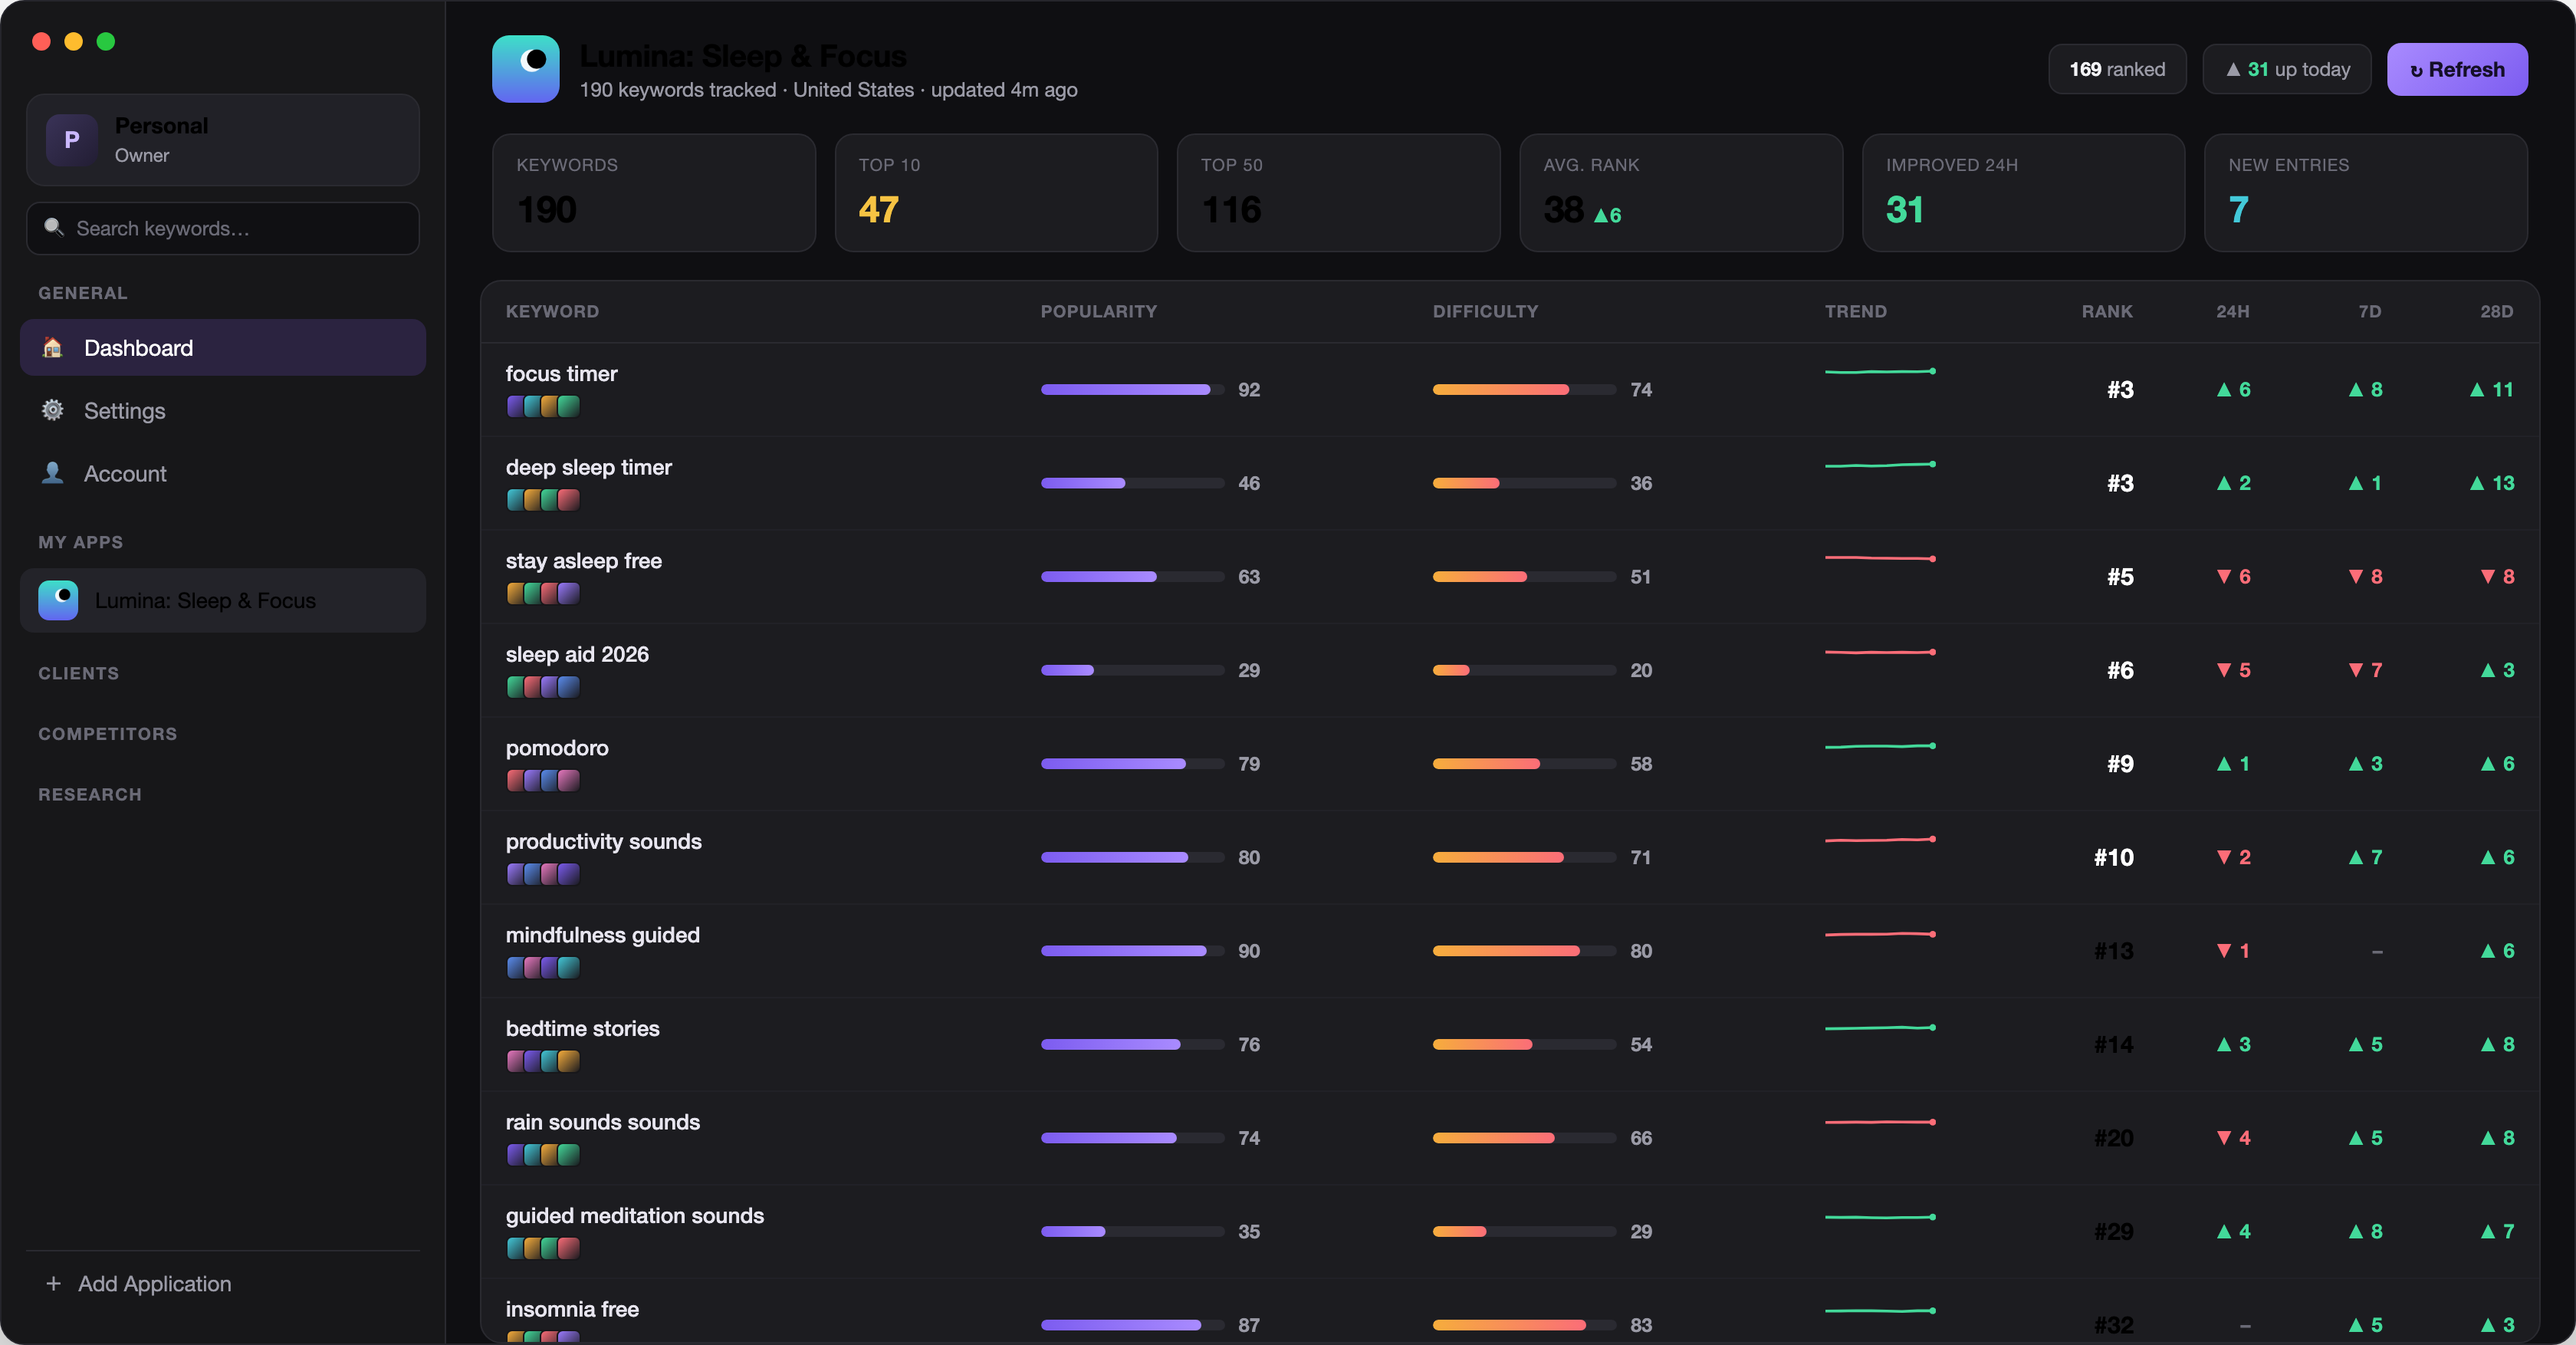Click competitor app icons under rain sounds sounds

(x=543, y=1154)
